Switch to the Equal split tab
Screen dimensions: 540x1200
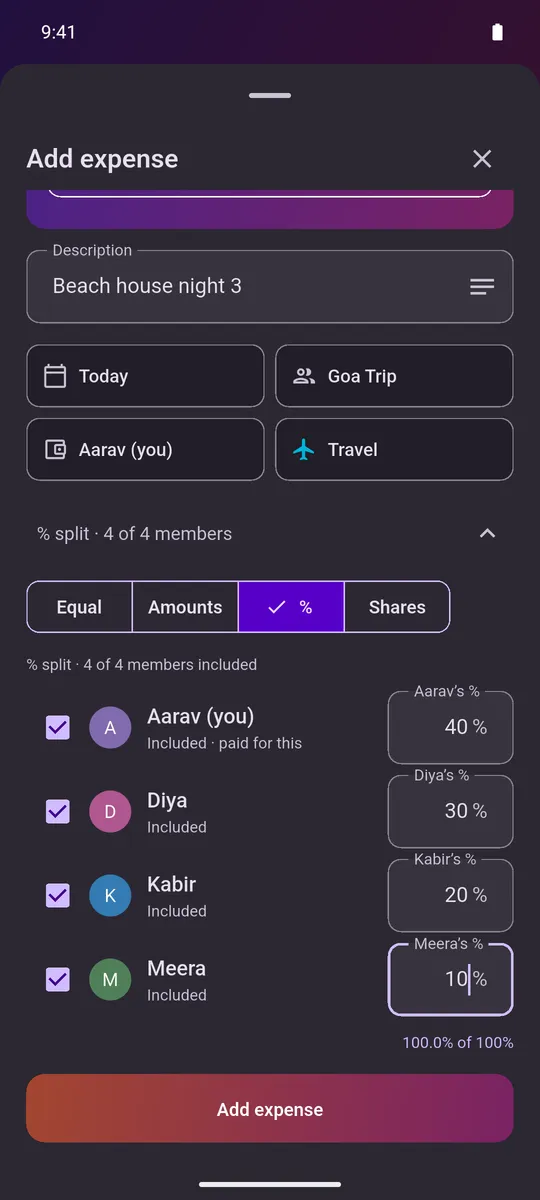pyautogui.click(x=79, y=607)
